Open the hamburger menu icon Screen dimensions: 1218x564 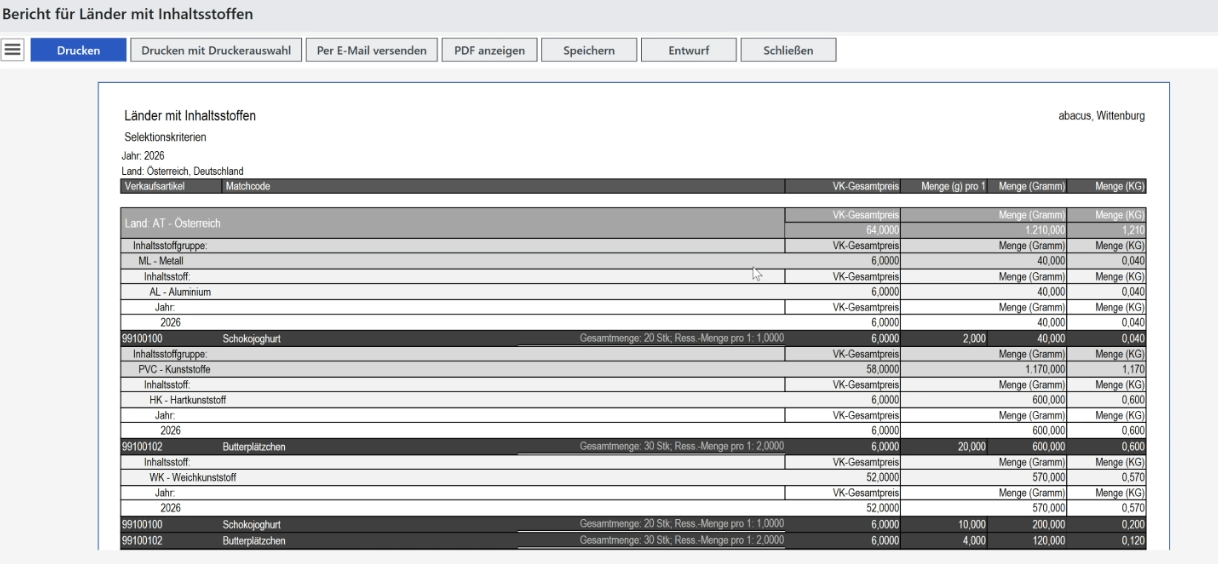click(14, 50)
